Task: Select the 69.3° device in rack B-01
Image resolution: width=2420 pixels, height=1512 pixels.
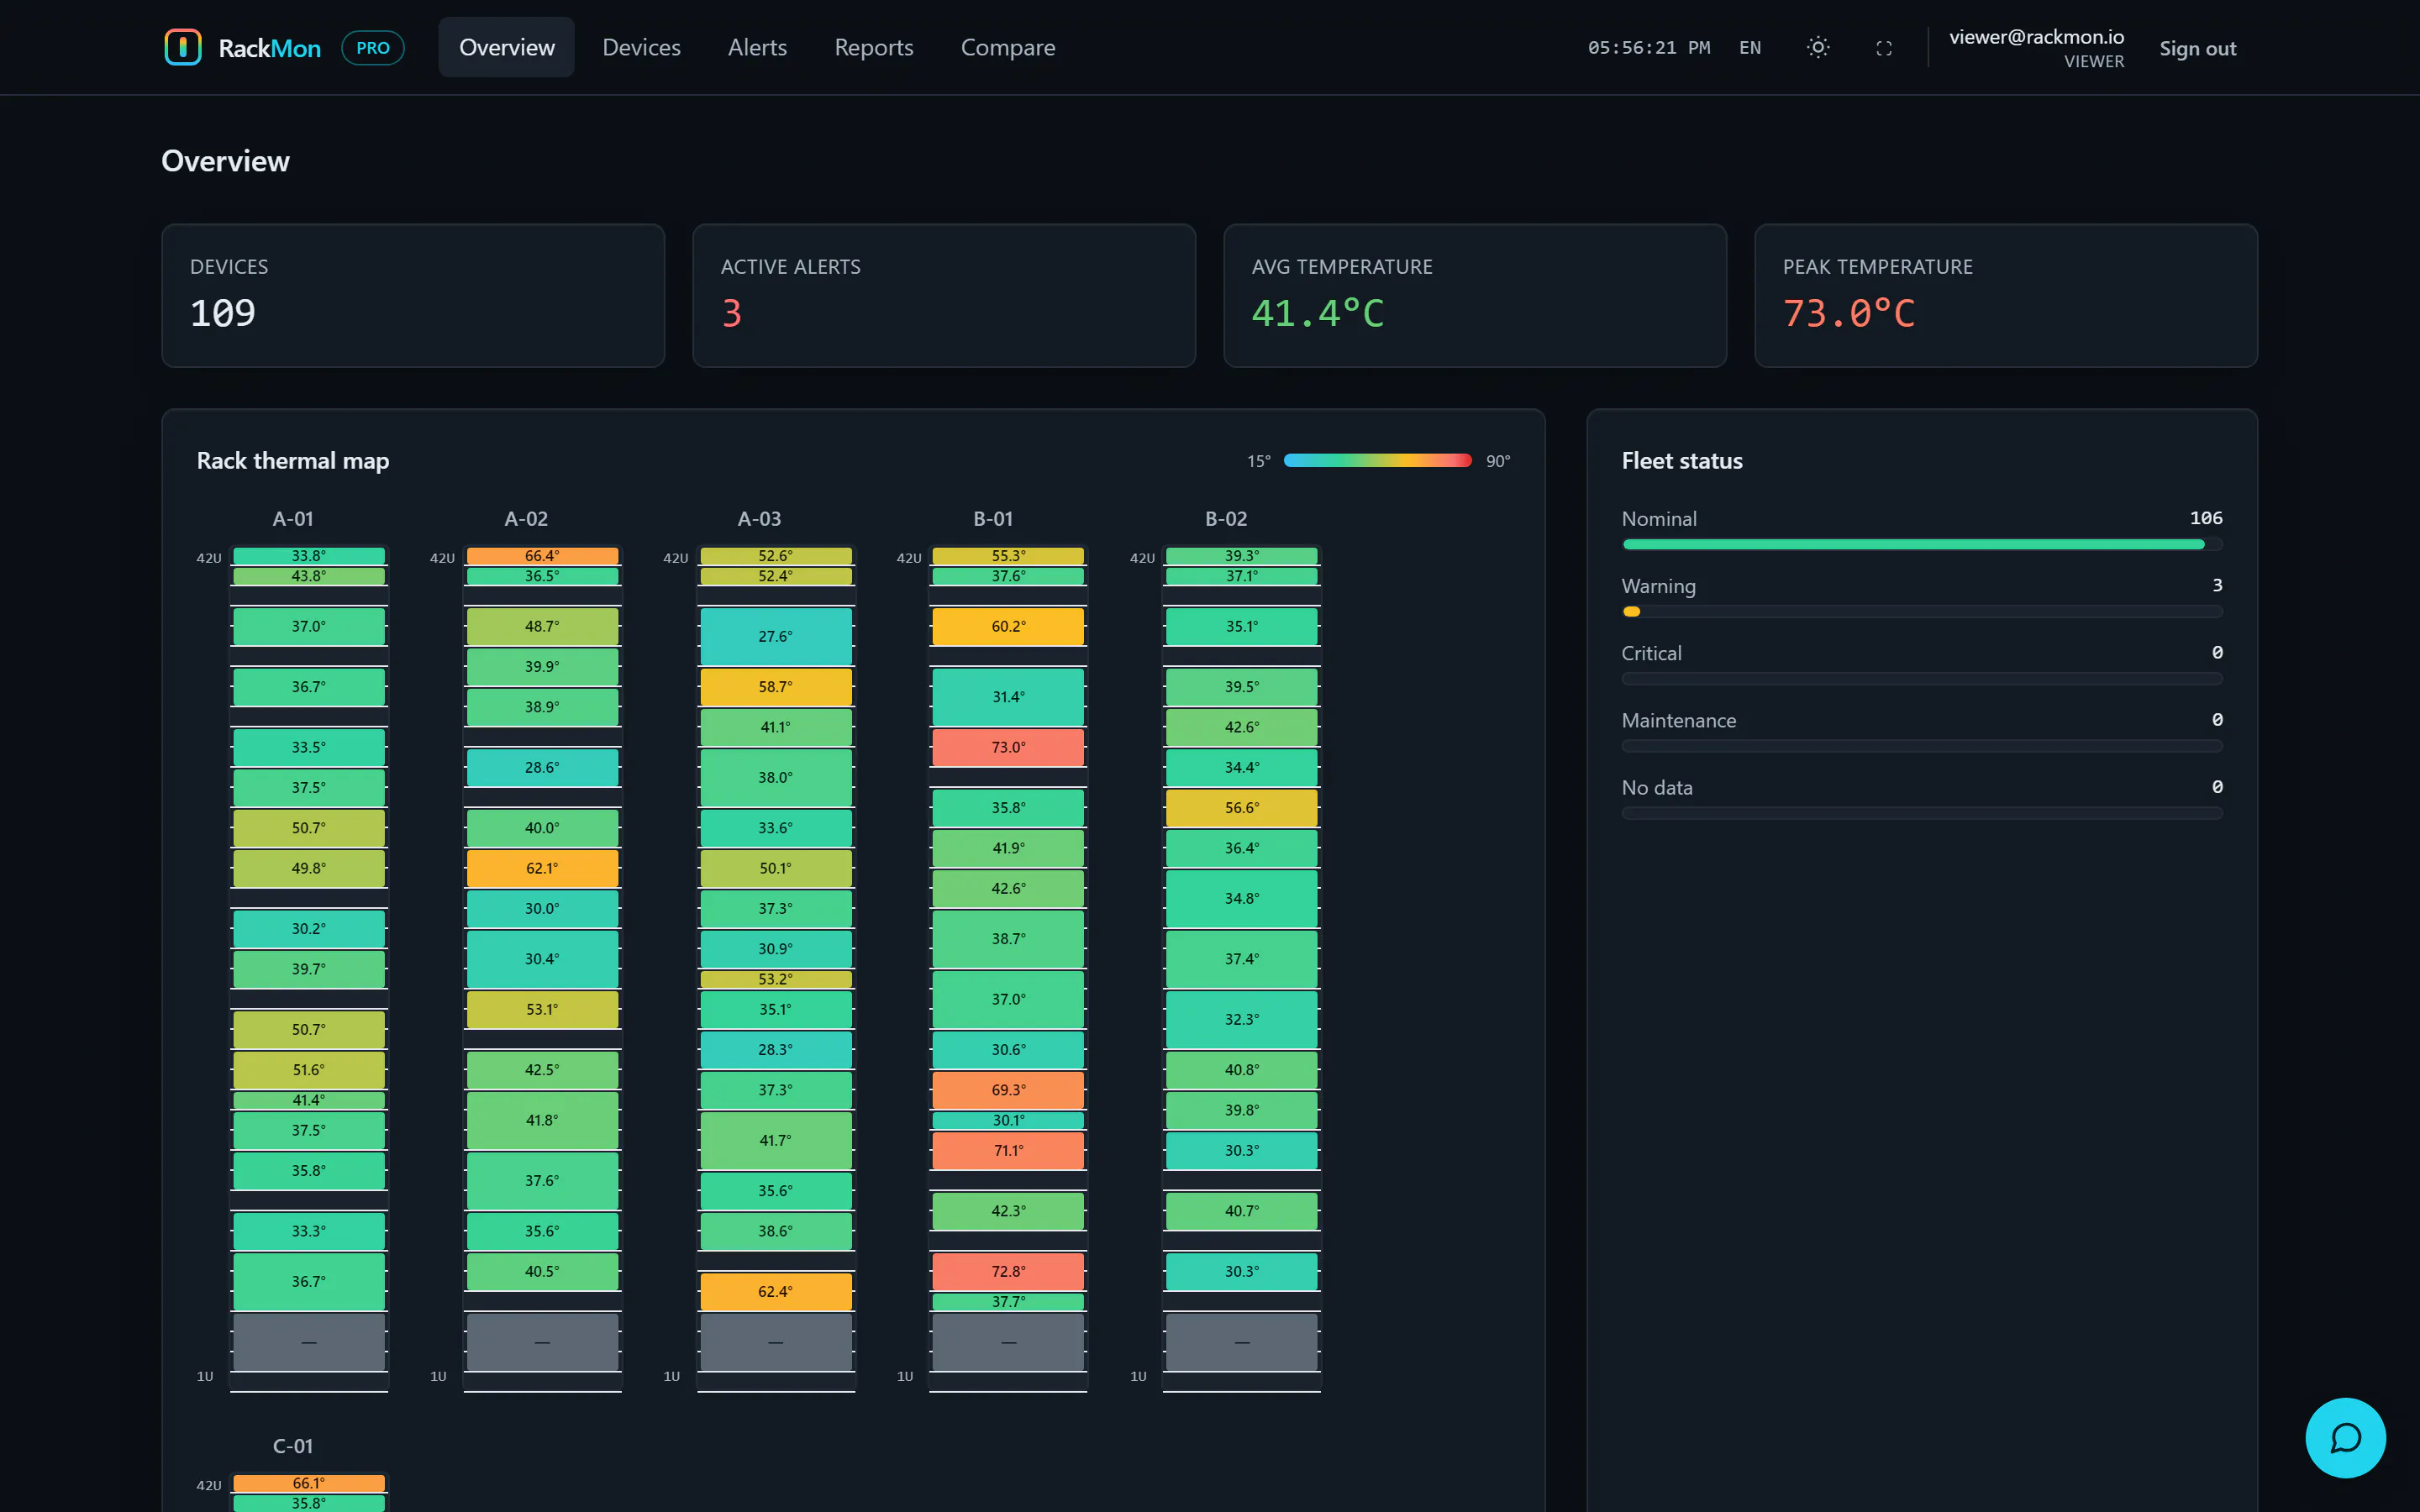Action: point(1008,1090)
